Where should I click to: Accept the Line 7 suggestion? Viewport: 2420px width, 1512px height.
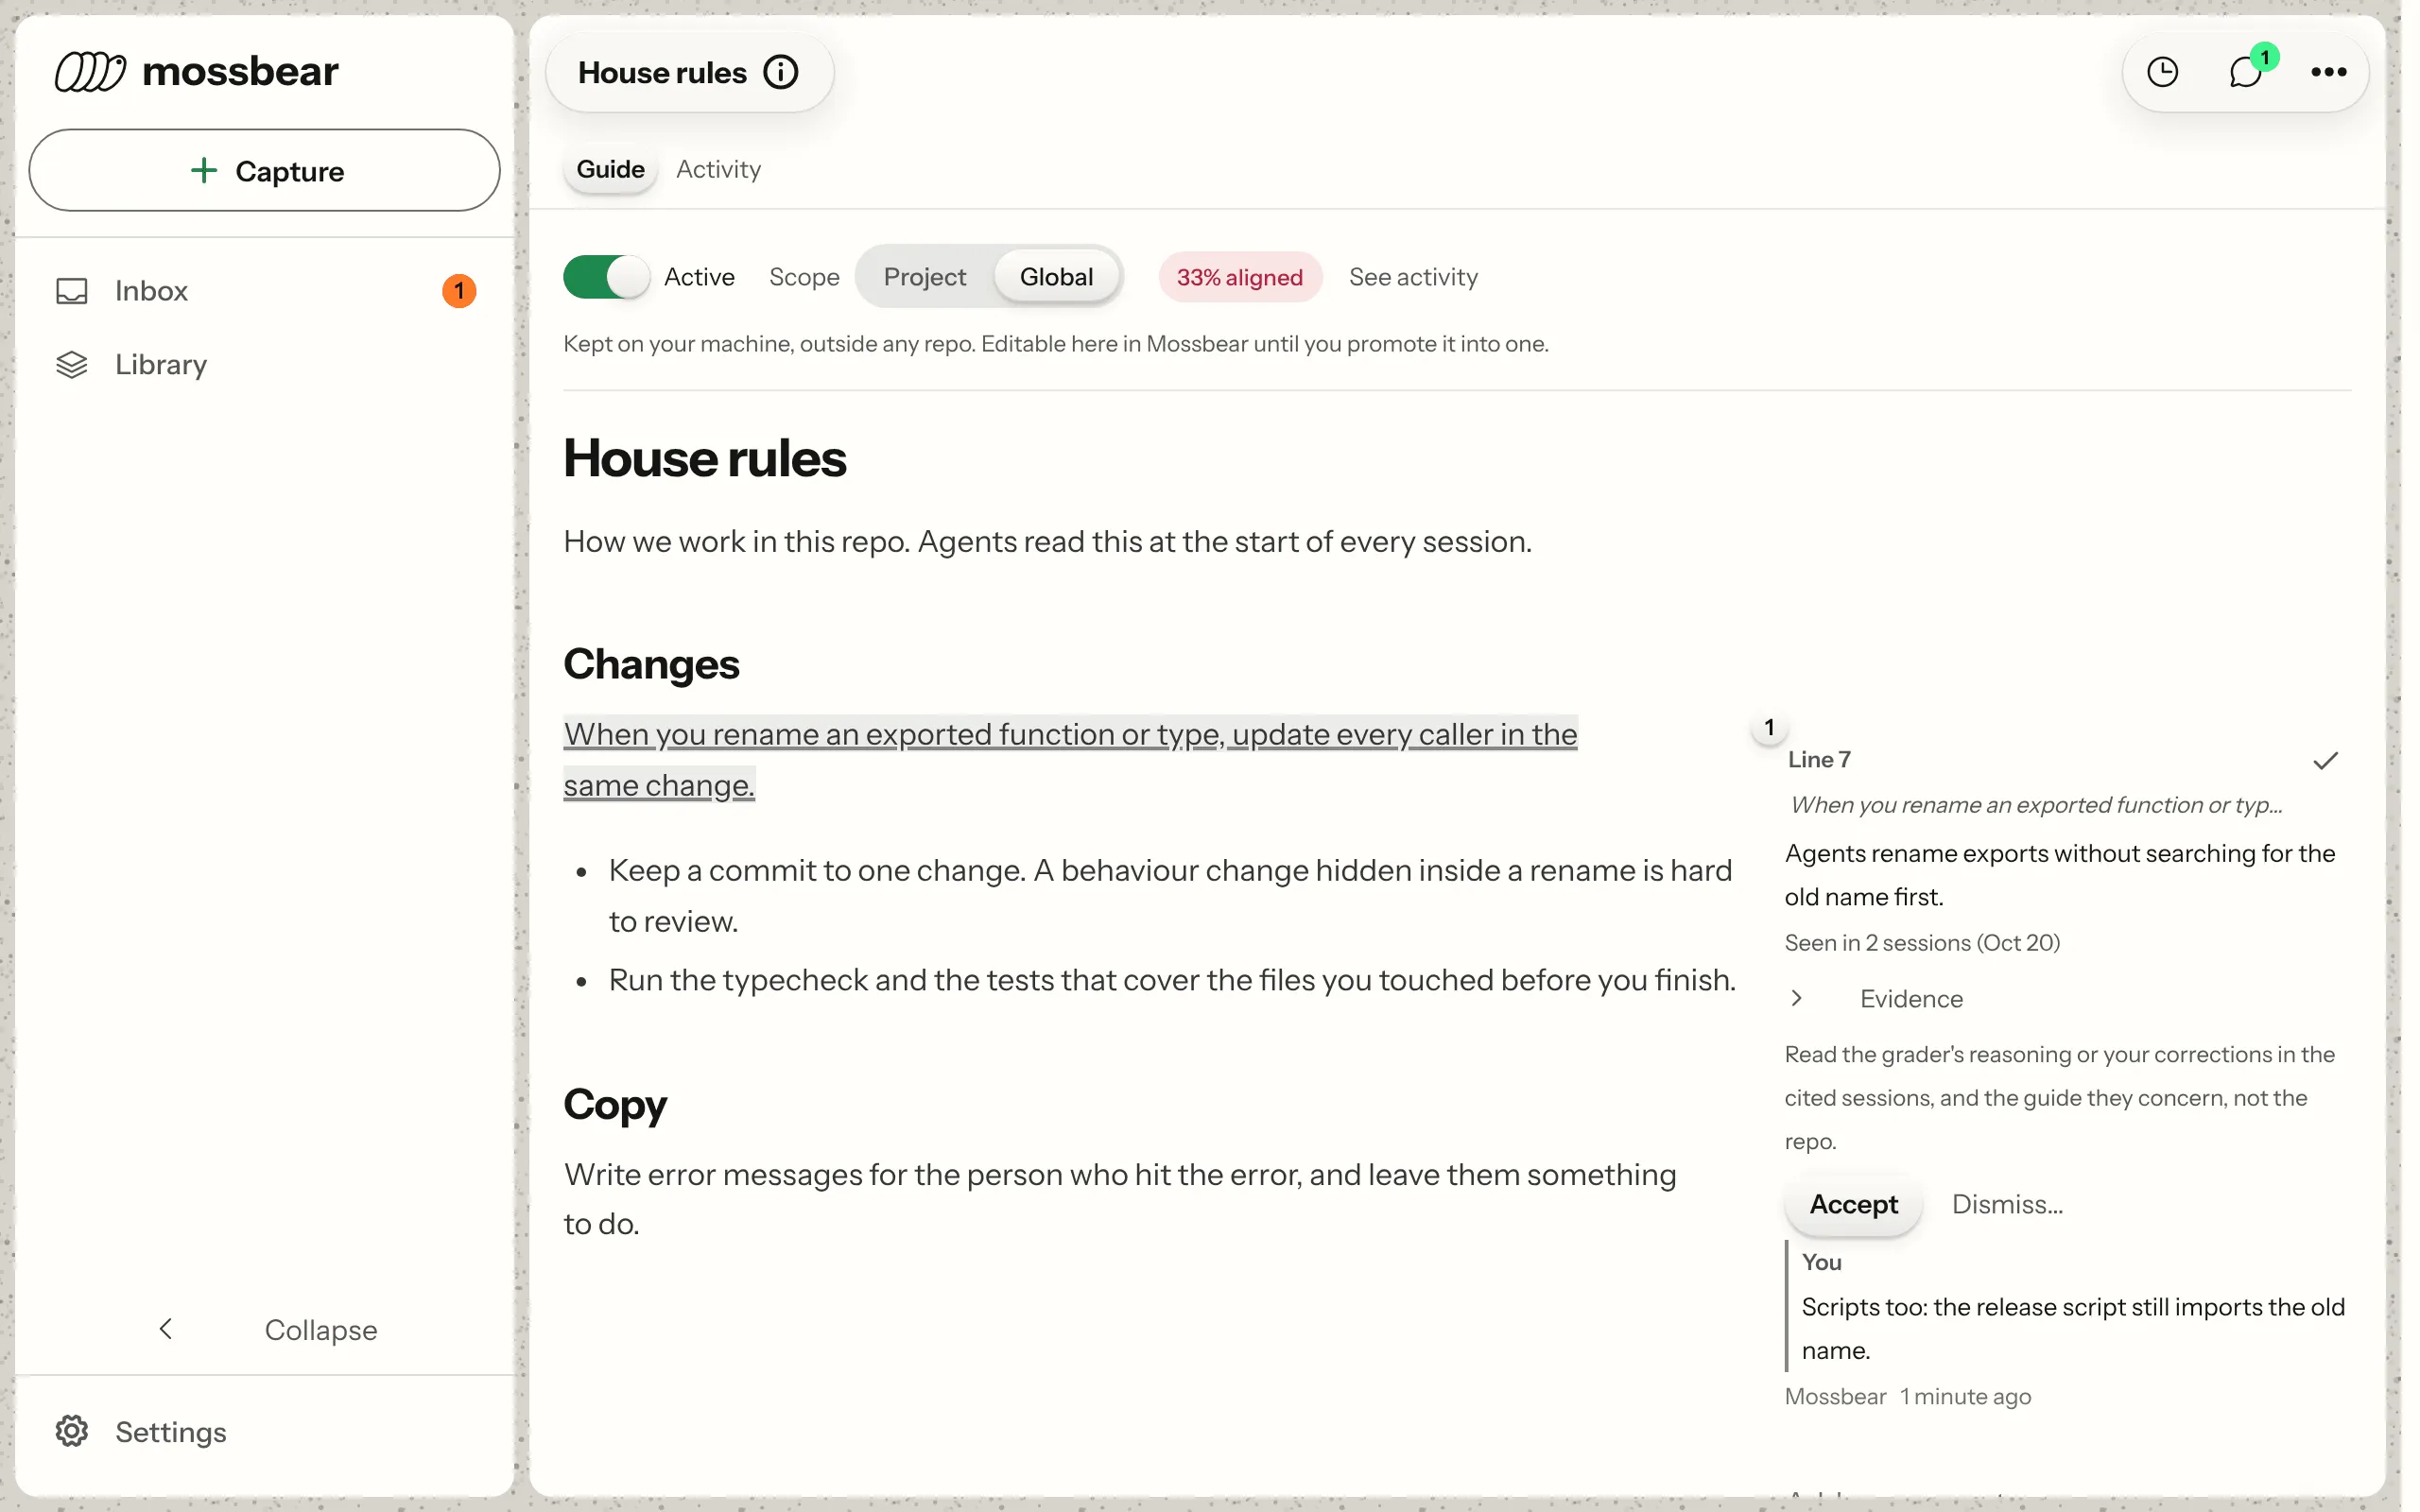(x=1853, y=1204)
